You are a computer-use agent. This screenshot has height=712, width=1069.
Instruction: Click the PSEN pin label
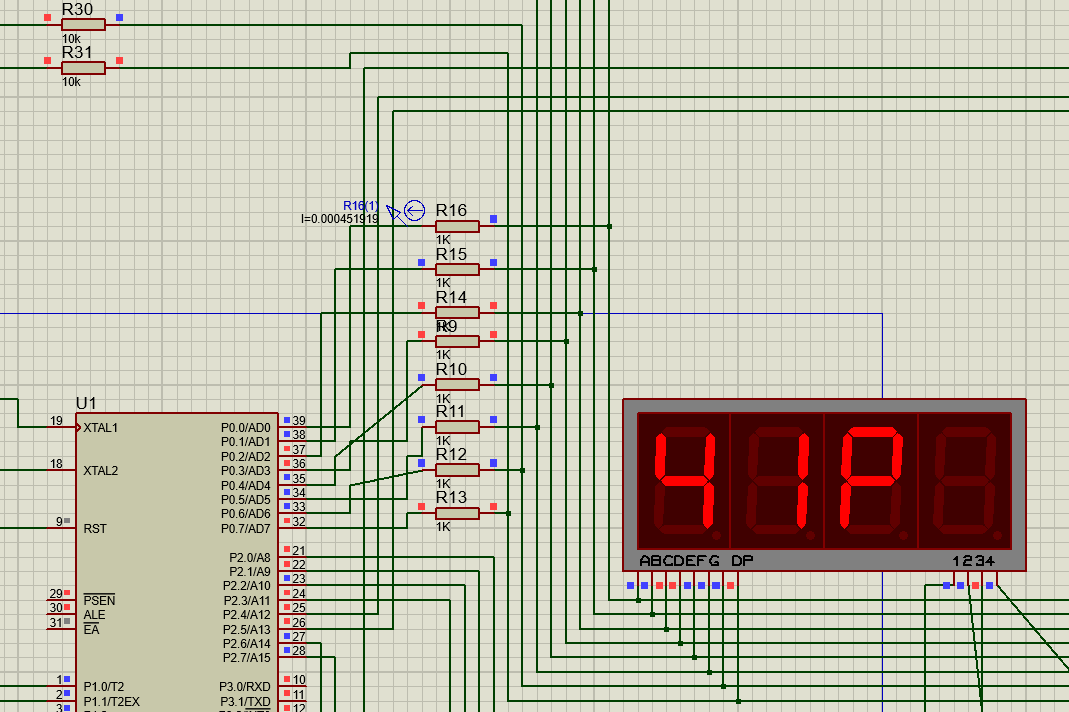coord(99,600)
